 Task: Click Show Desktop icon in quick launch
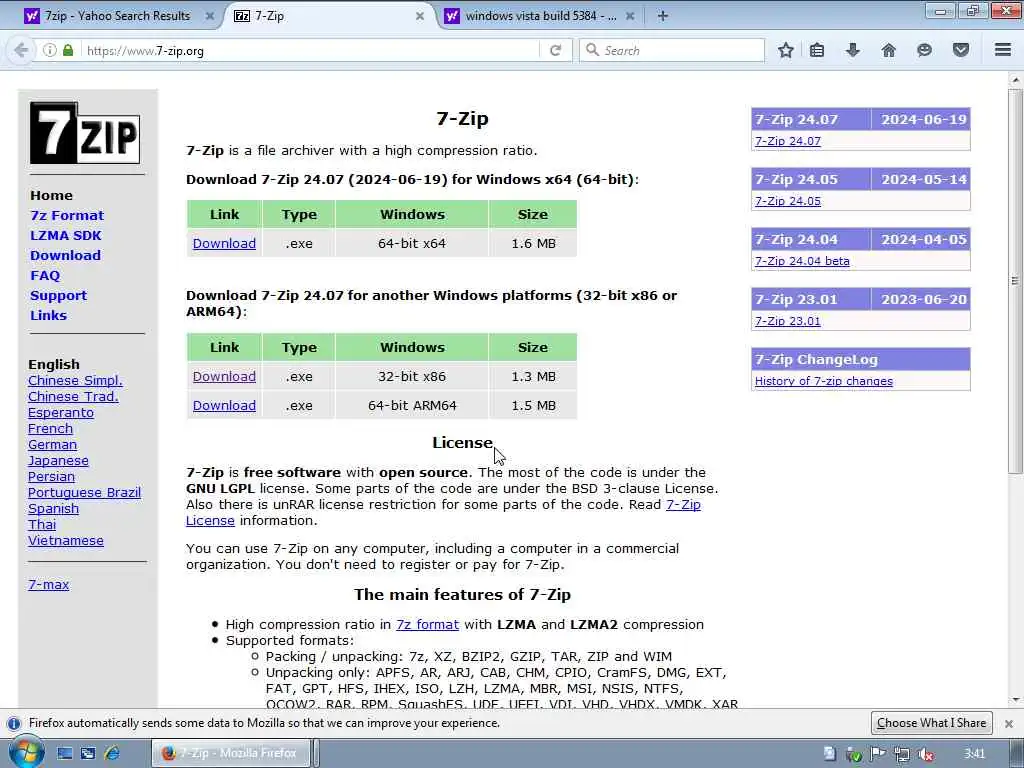point(64,754)
